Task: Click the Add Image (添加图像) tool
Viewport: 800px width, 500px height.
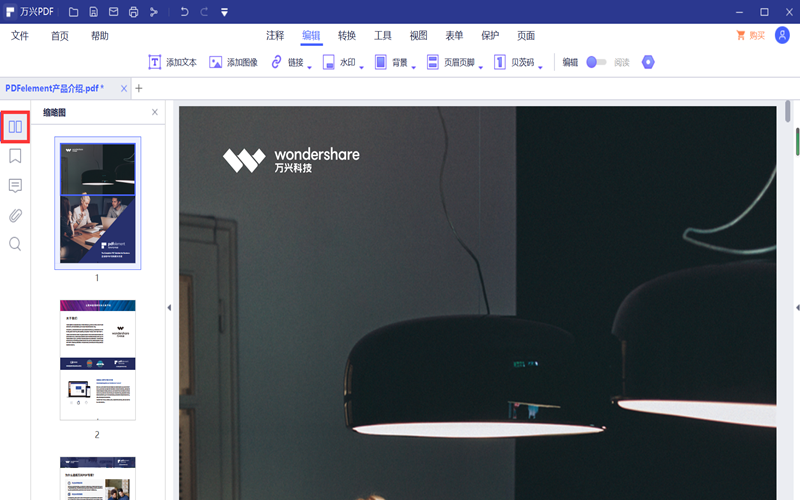Action: tap(233, 62)
